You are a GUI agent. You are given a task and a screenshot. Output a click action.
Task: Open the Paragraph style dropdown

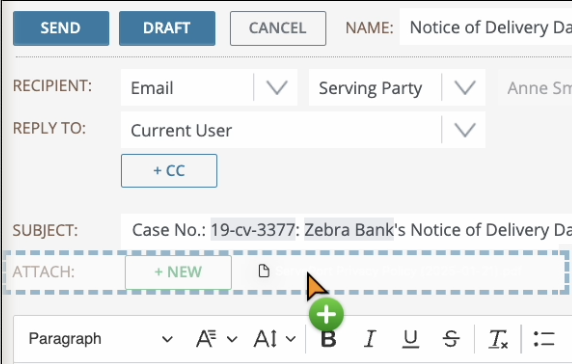(x=100, y=339)
